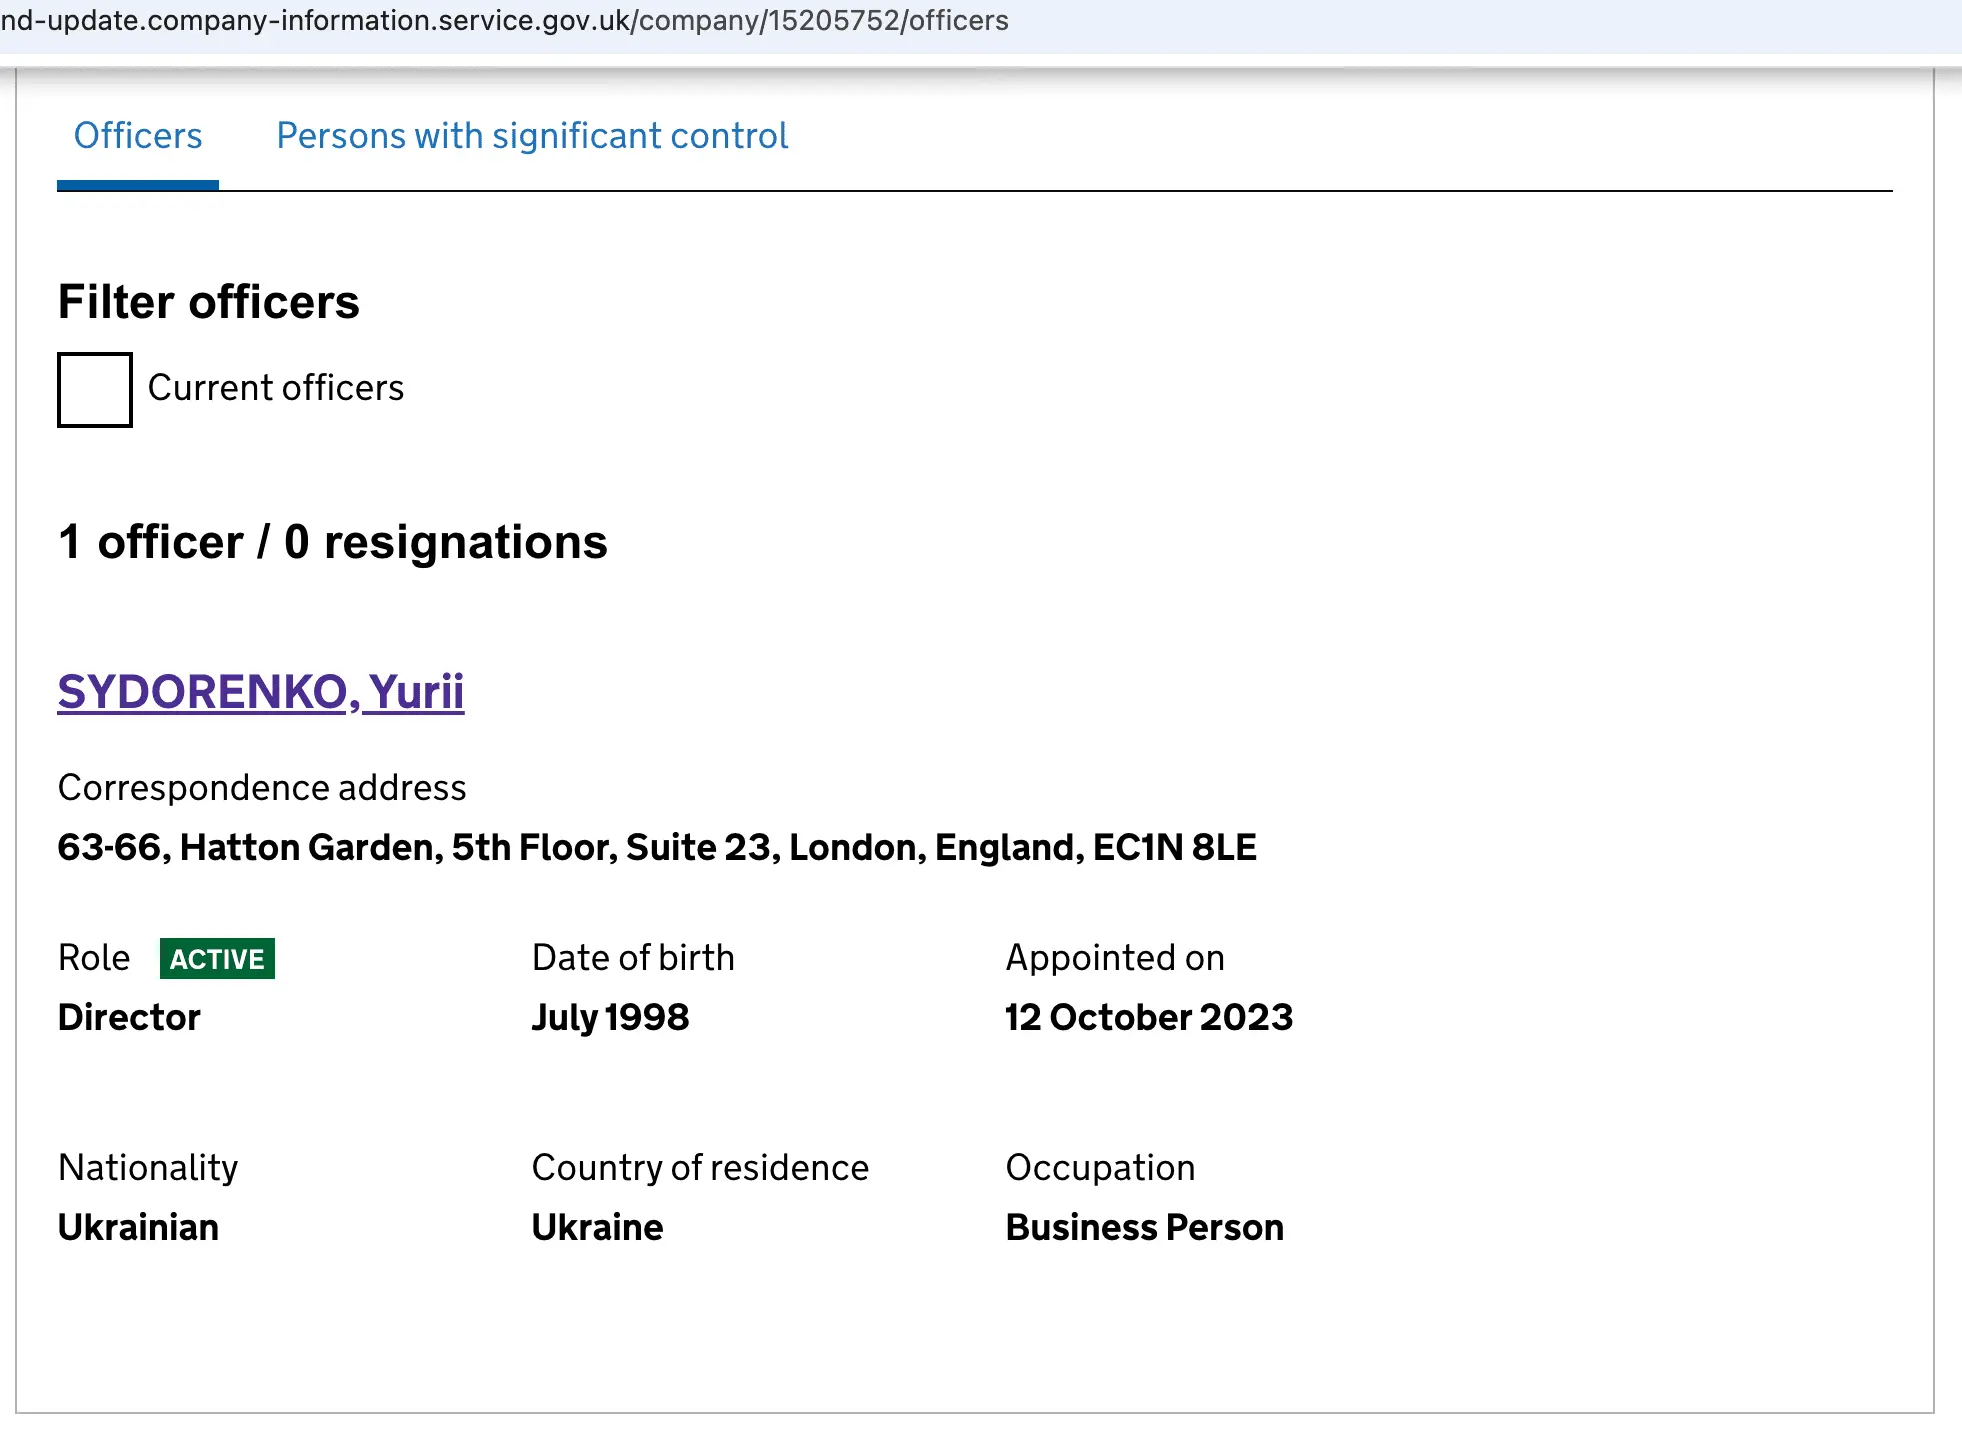Image resolution: width=1962 pixels, height=1429 pixels.
Task: Click the Current officers filter label
Action: click(x=276, y=388)
